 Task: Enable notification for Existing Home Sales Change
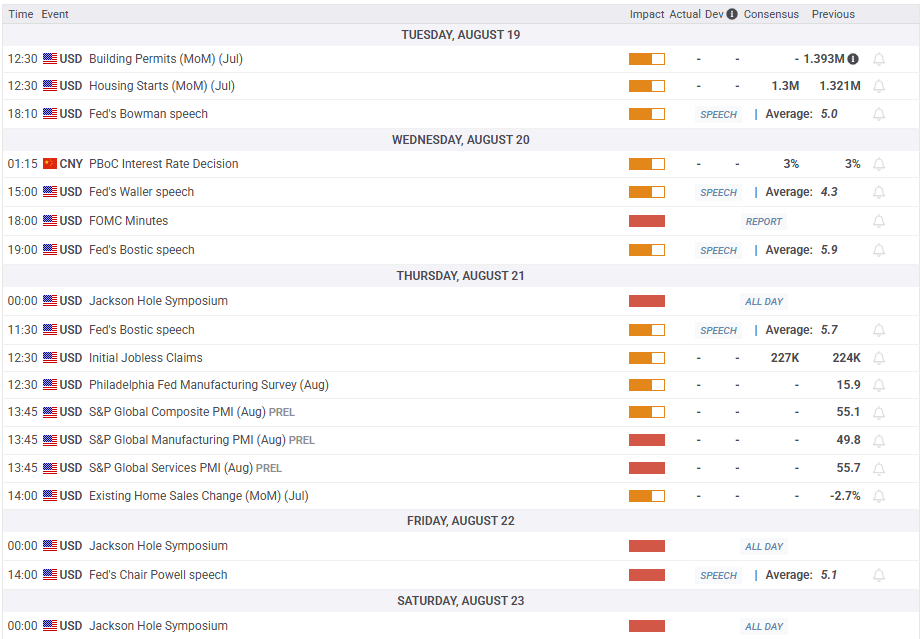pyautogui.click(x=879, y=496)
